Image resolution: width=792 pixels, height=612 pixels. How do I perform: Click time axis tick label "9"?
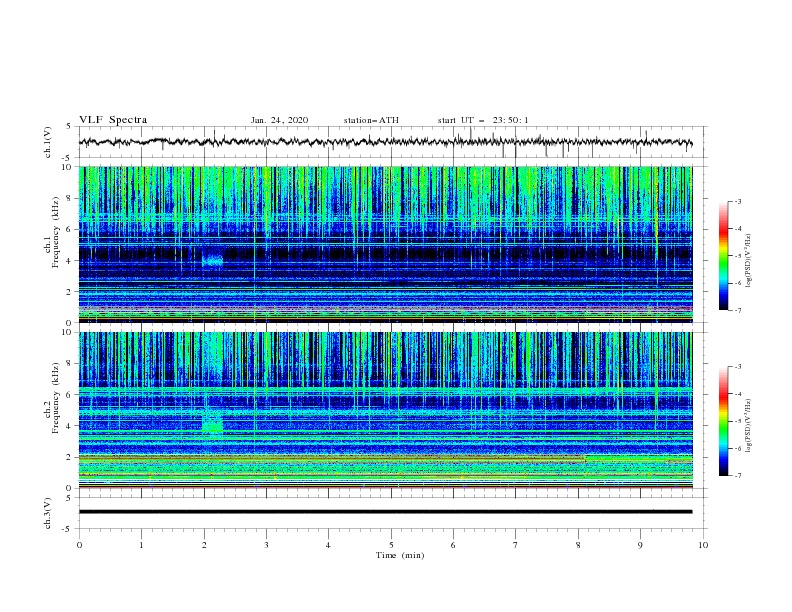click(640, 545)
